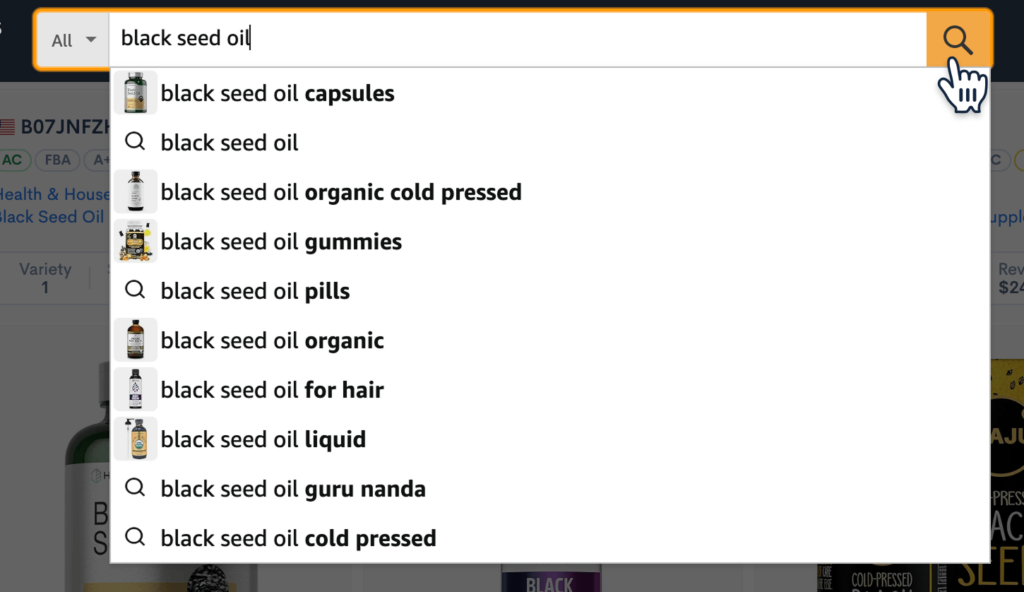Select the "black seed oil liquid" suggestion

point(264,438)
